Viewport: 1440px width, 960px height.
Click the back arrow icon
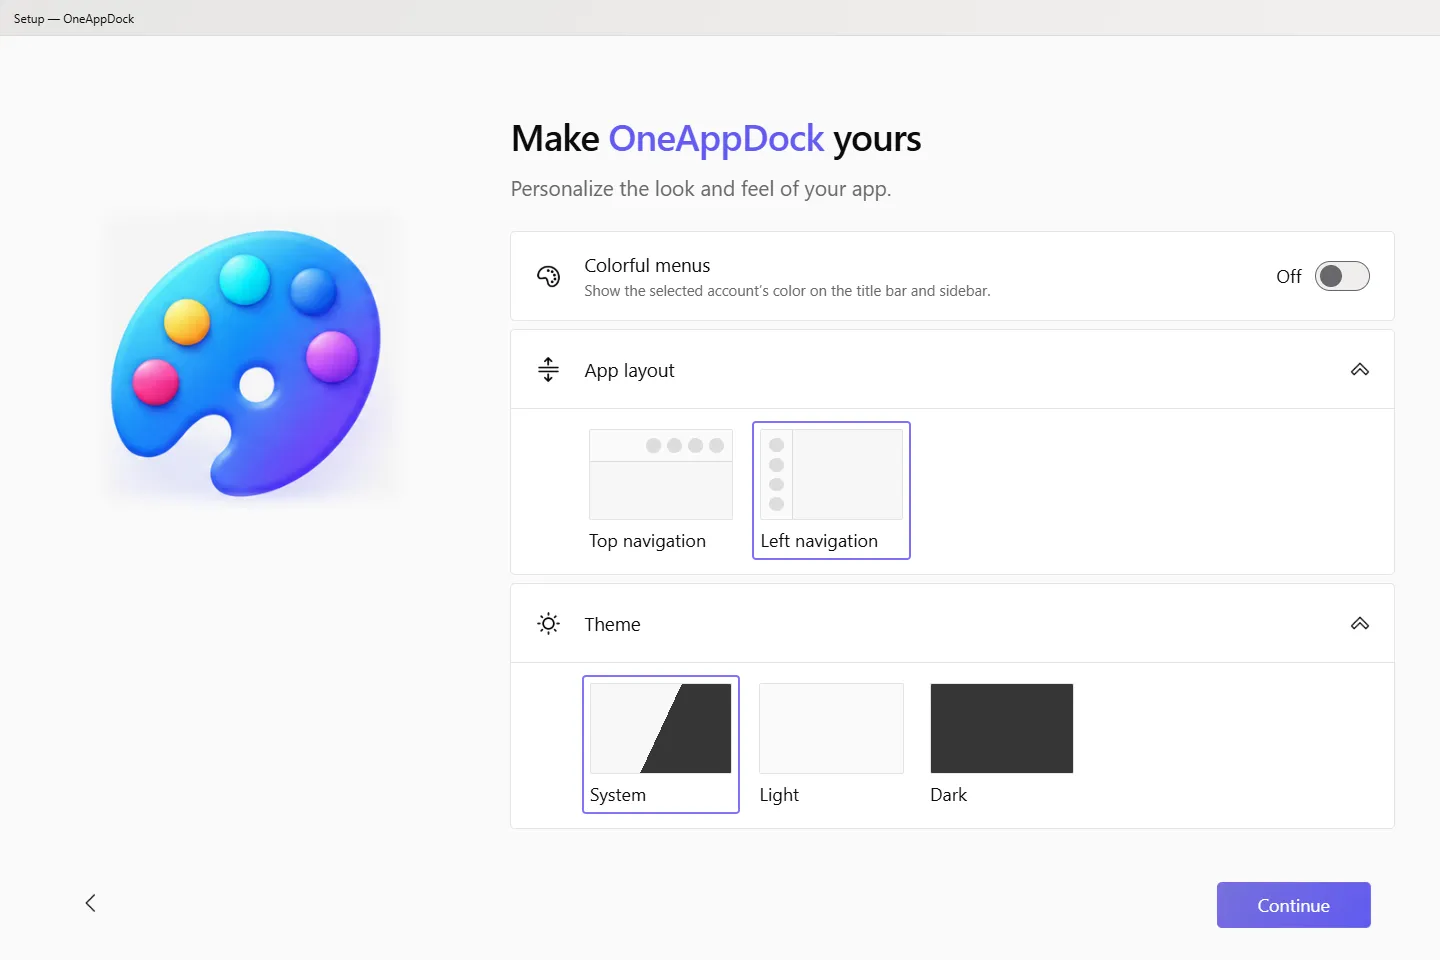coord(91,903)
